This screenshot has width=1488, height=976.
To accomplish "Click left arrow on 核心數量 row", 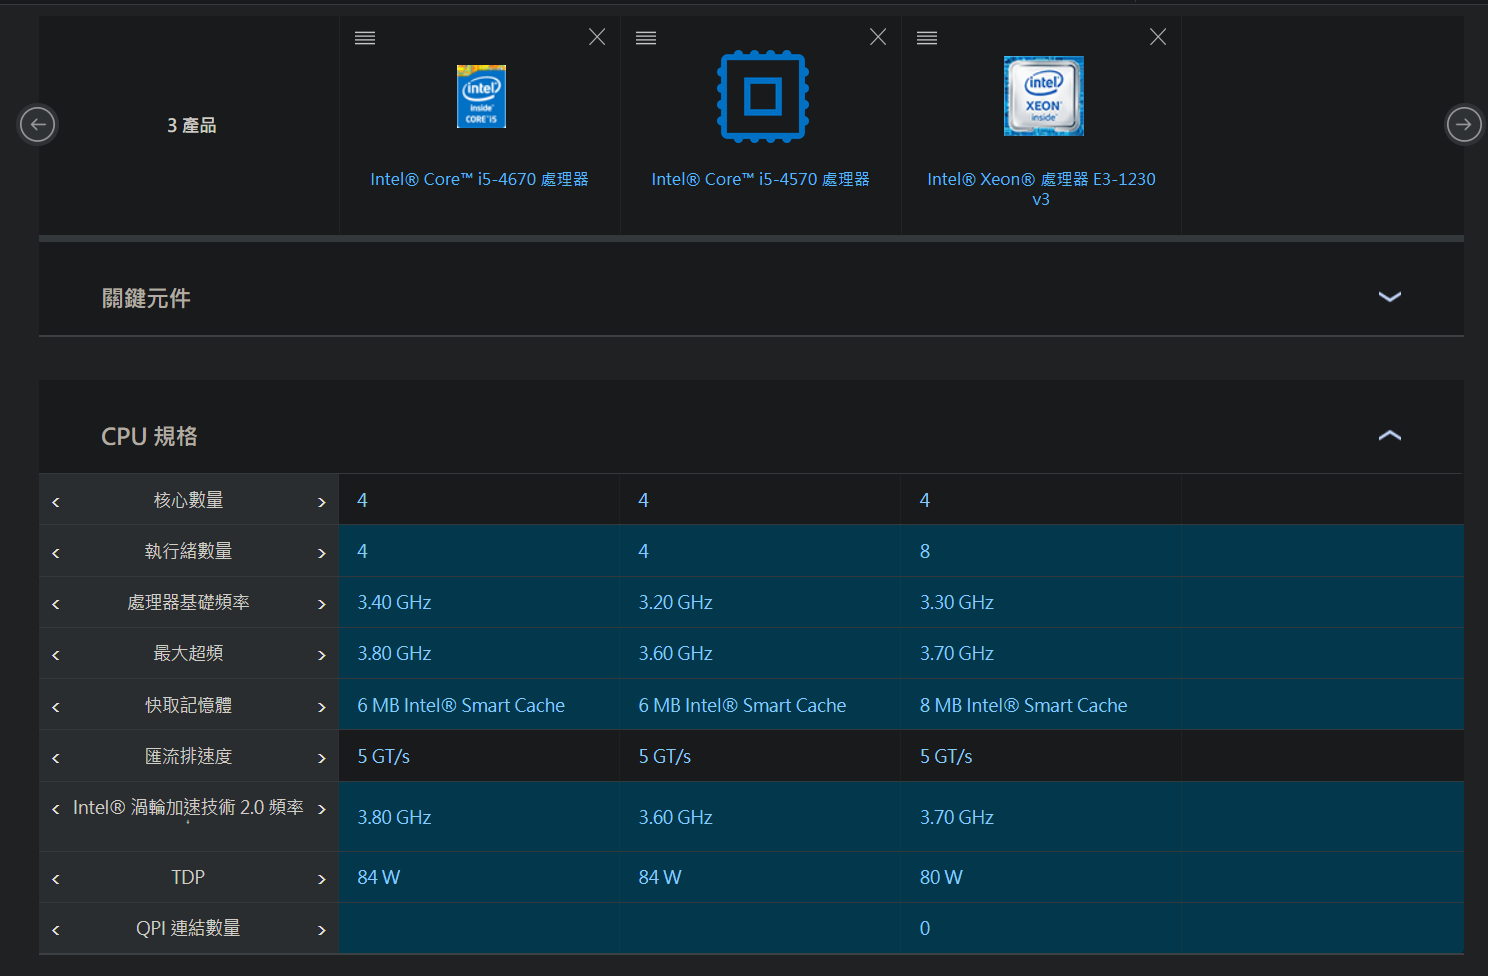I will [56, 502].
